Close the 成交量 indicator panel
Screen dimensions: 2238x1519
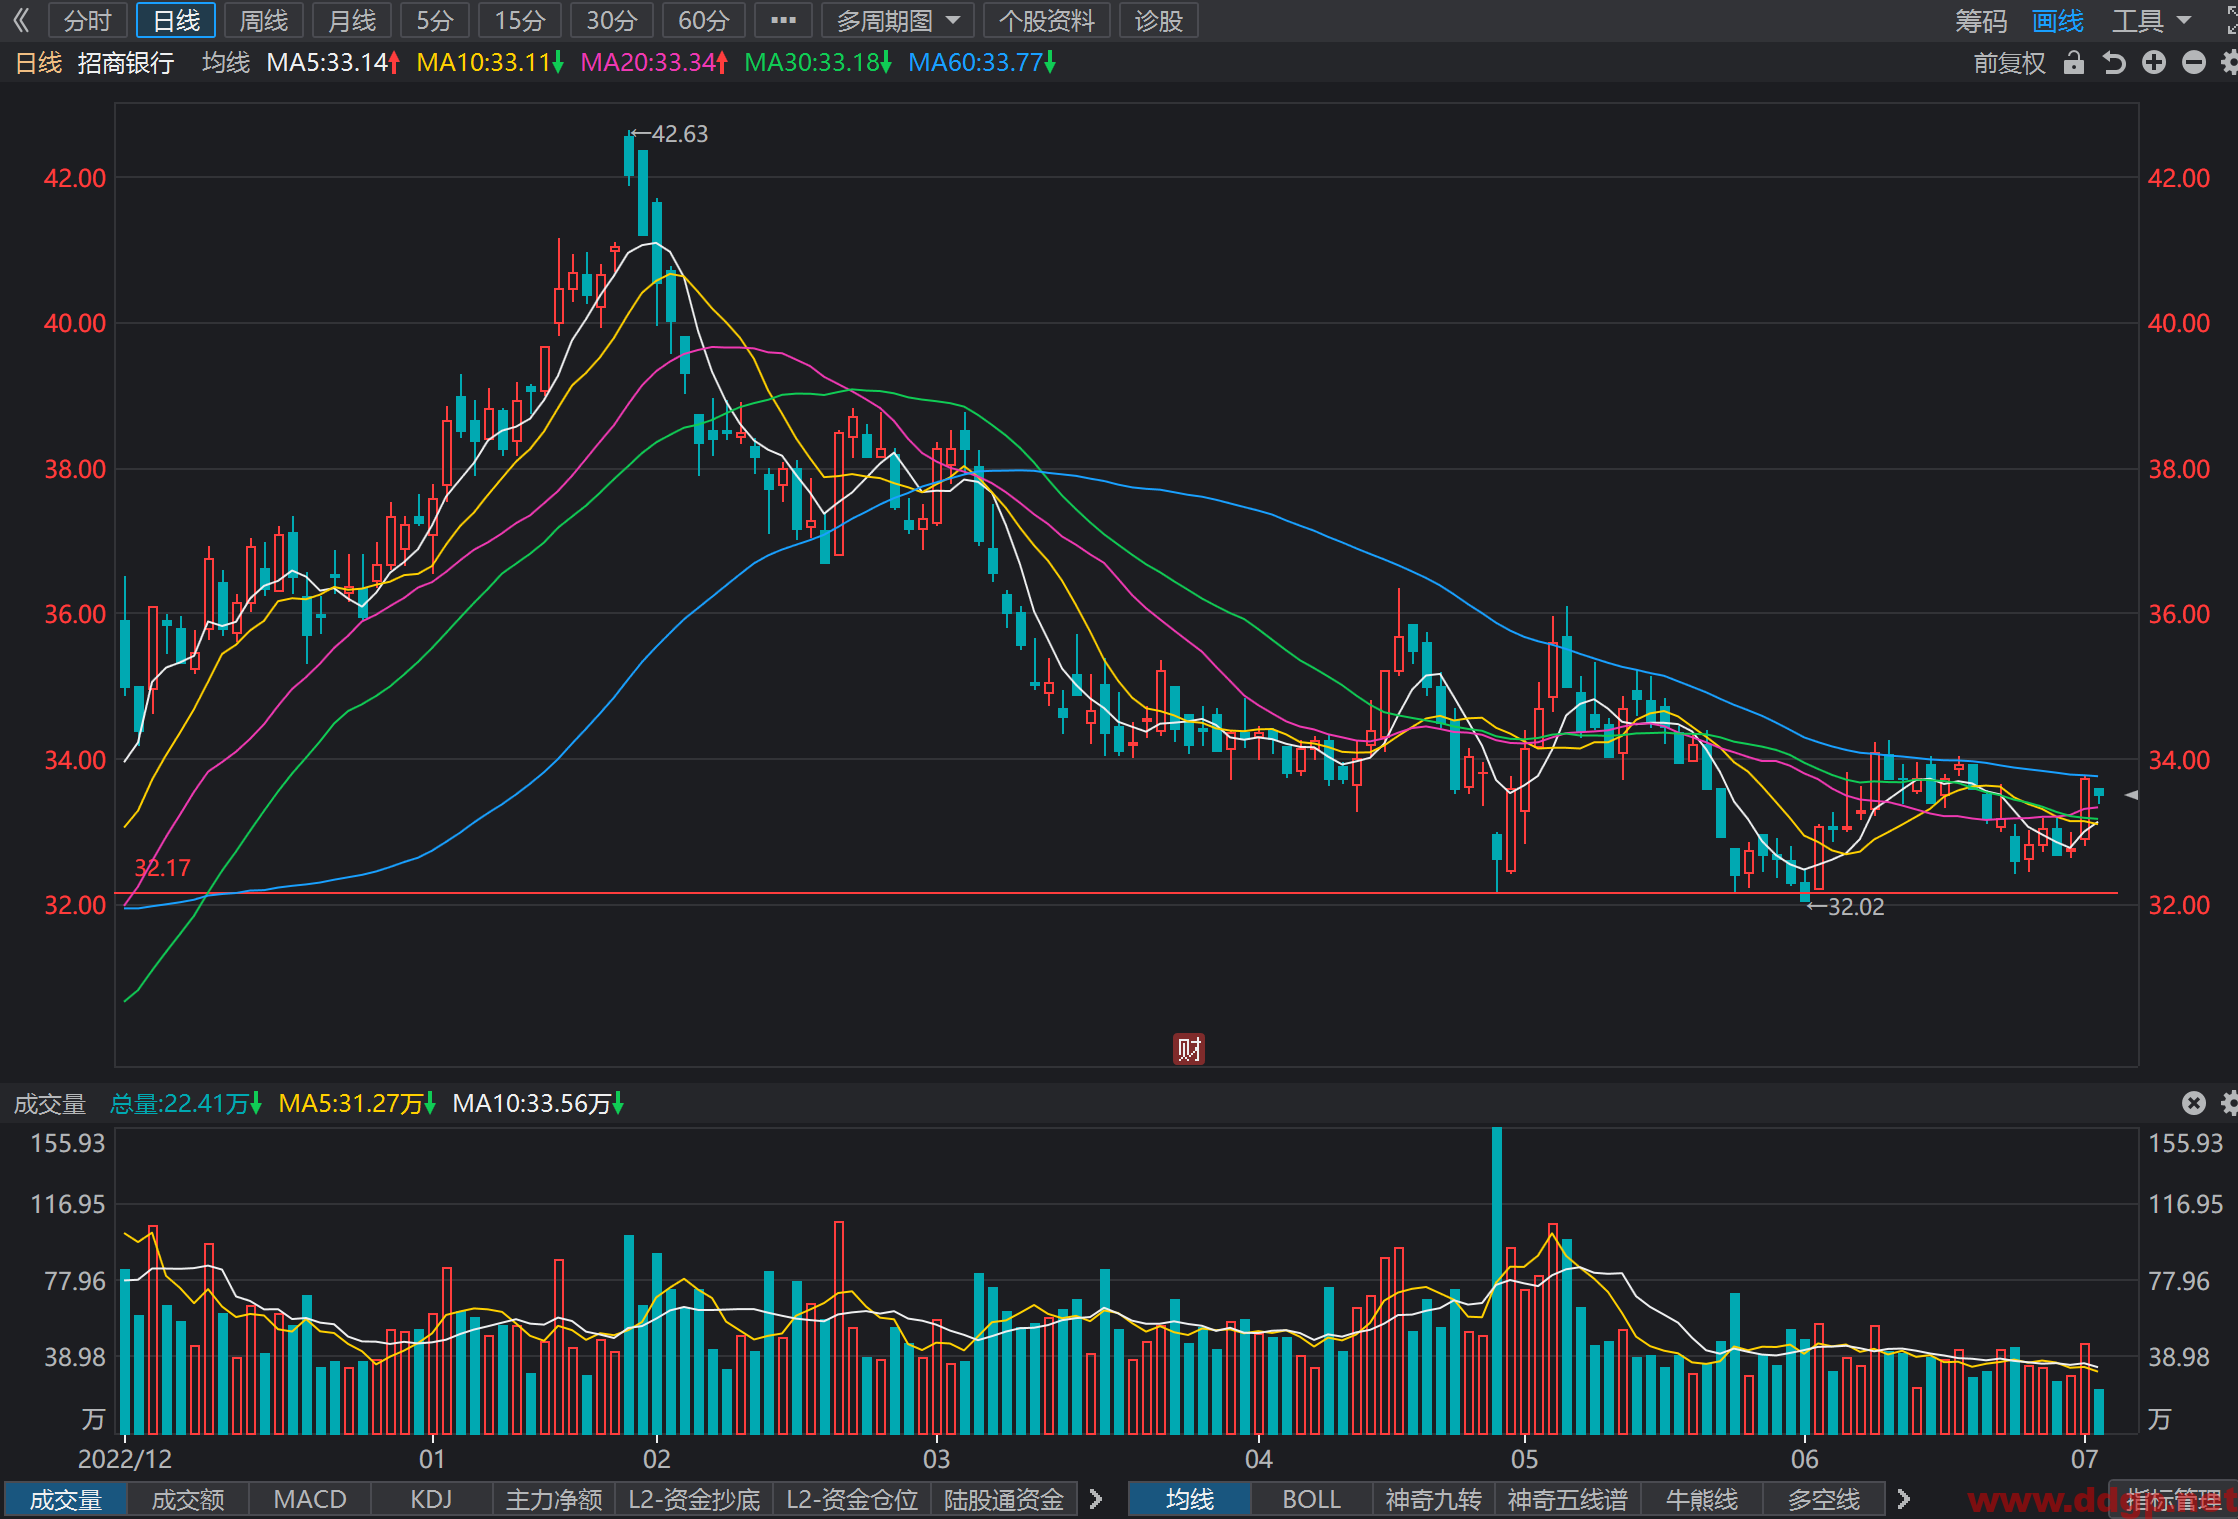click(x=2193, y=1103)
